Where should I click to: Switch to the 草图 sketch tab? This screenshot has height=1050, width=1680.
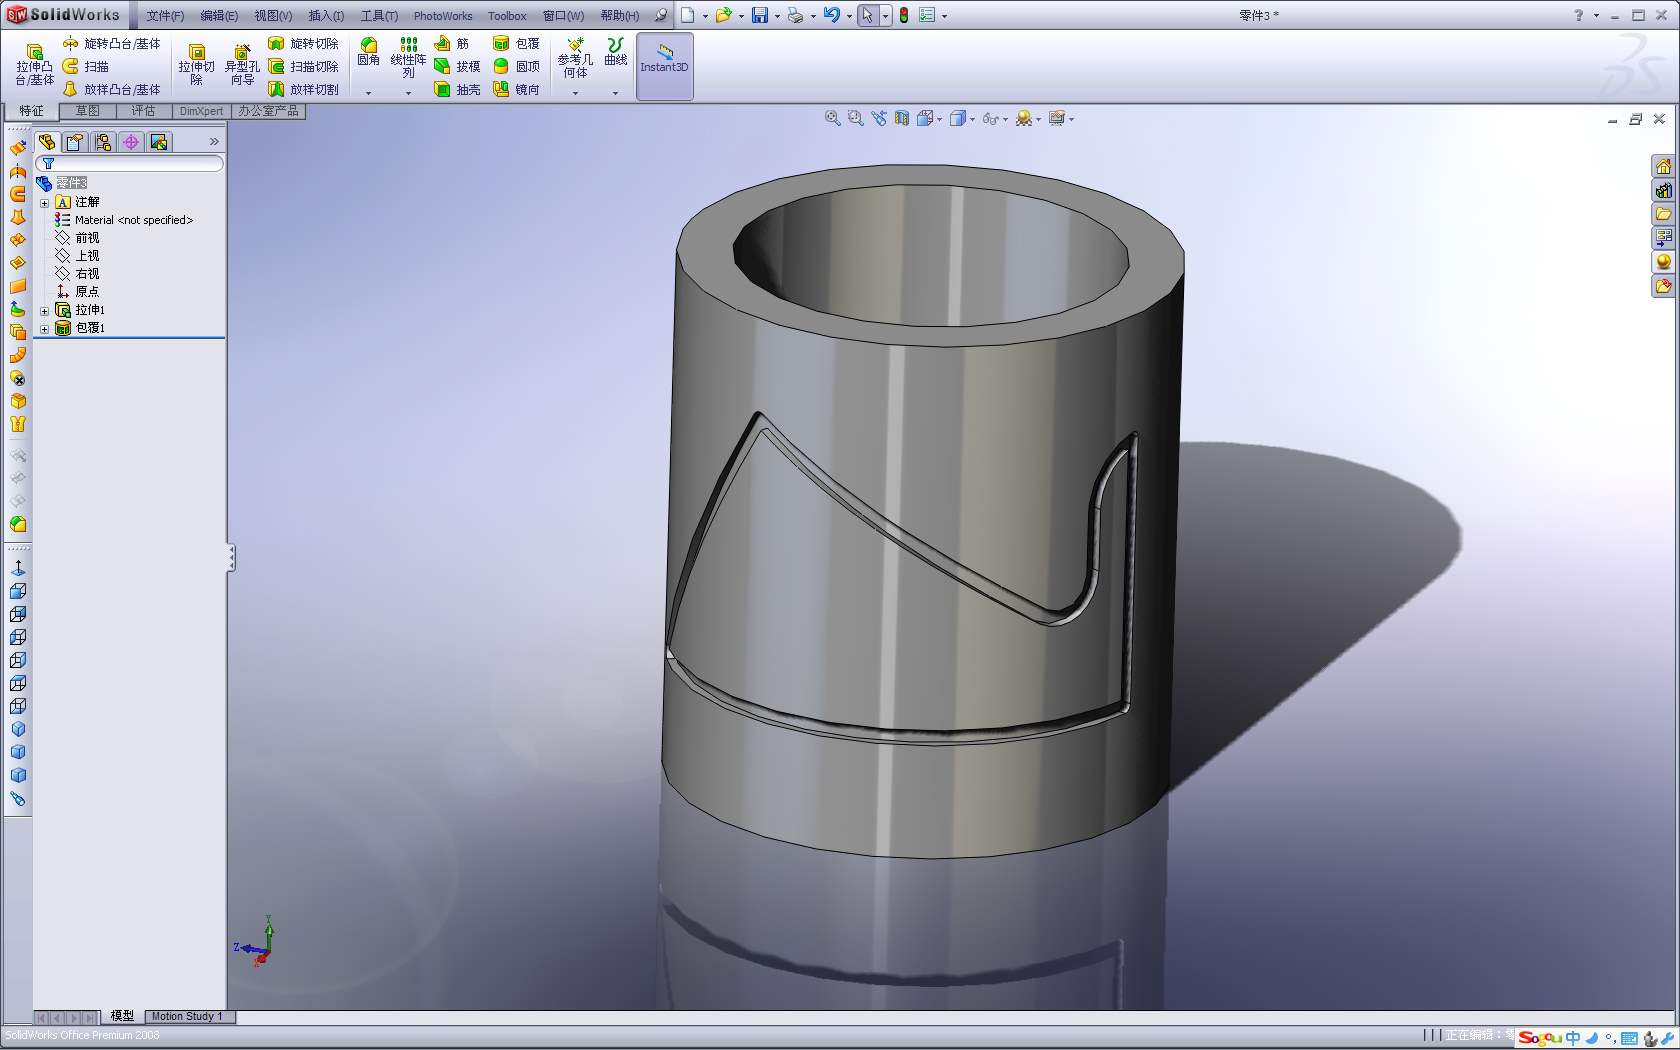[x=87, y=111]
